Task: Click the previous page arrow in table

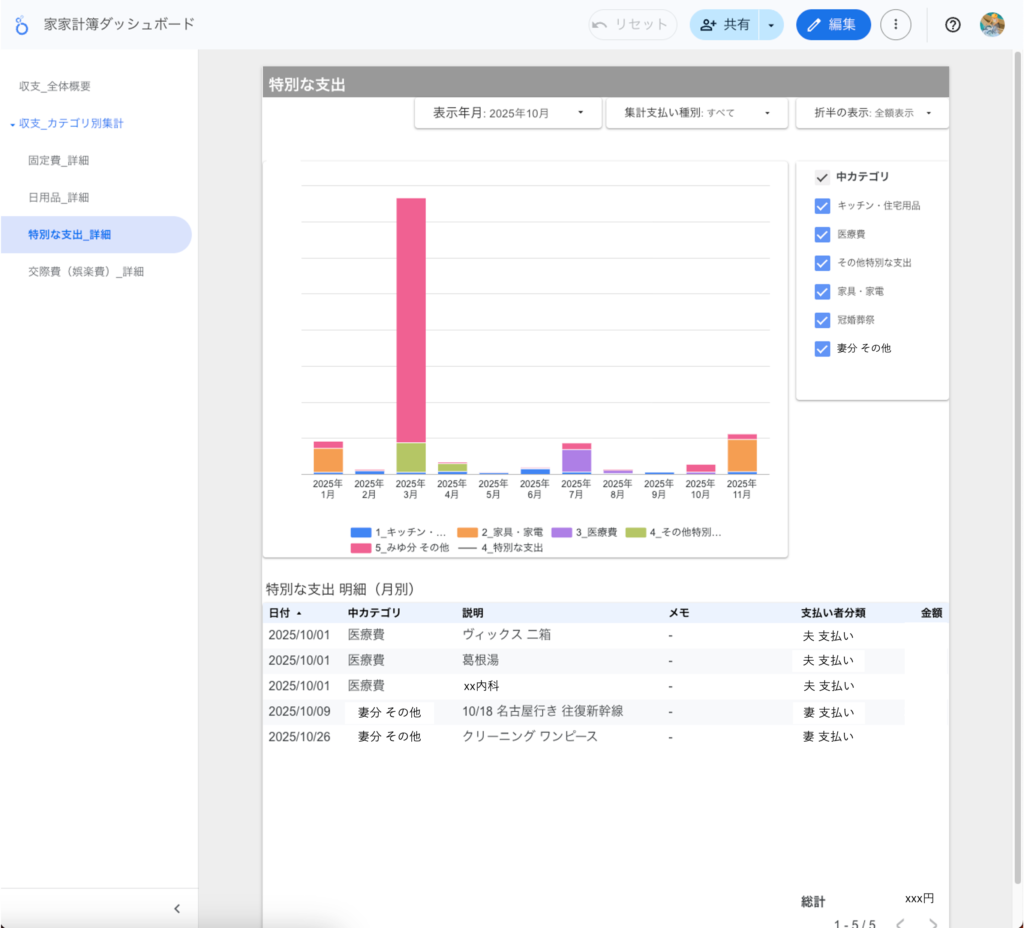Action: [x=899, y=924]
